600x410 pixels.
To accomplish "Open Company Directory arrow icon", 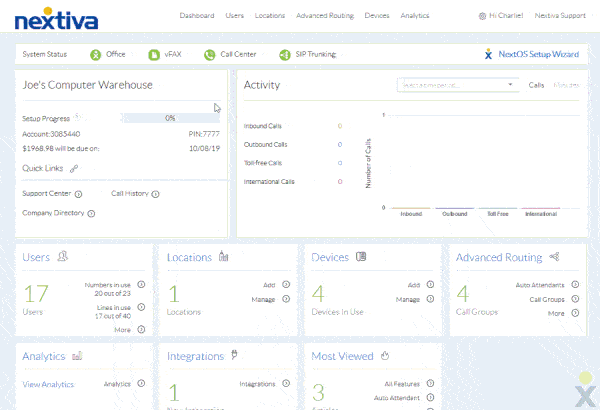I will (x=91, y=214).
